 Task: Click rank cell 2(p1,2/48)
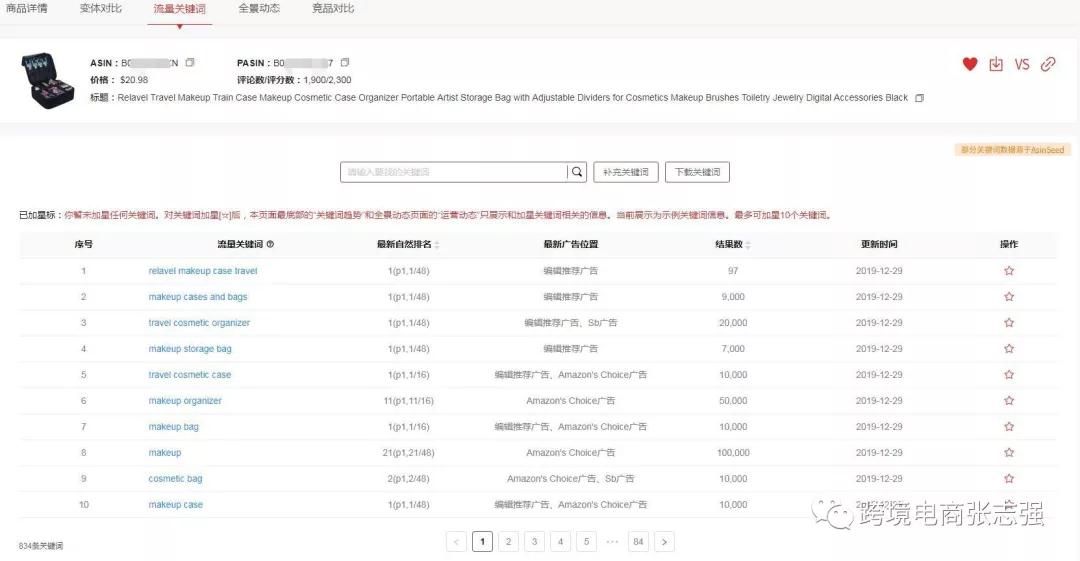(x=408, y=478)
